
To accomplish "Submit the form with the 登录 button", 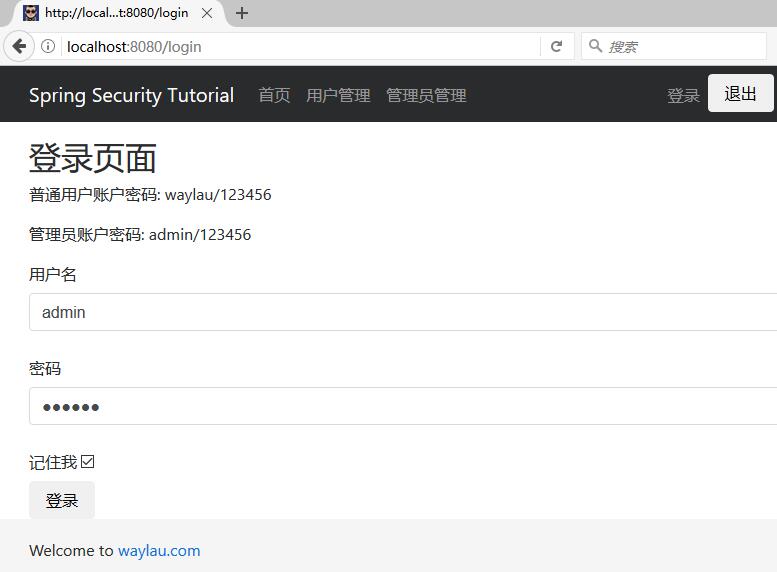I will (x=62, y=500).
